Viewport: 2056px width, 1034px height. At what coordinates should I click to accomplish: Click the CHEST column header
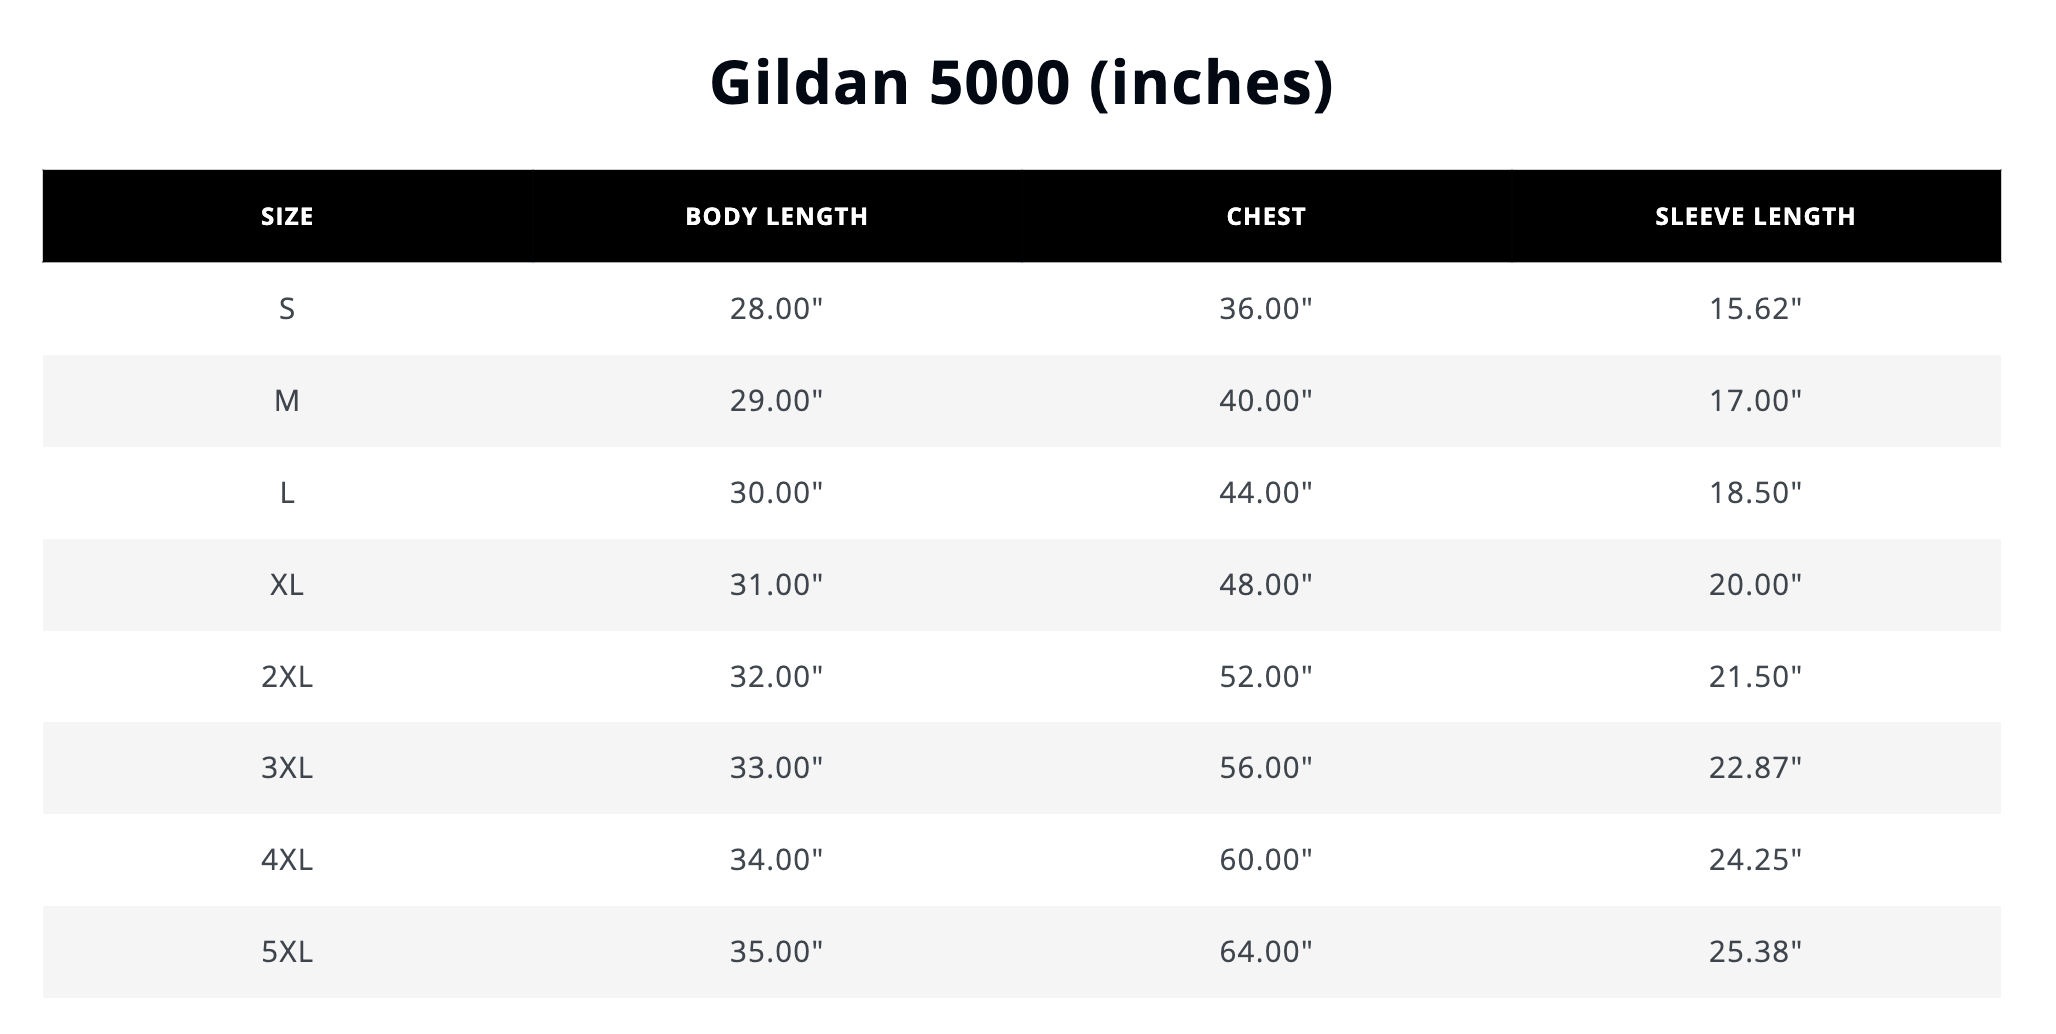1266,216
